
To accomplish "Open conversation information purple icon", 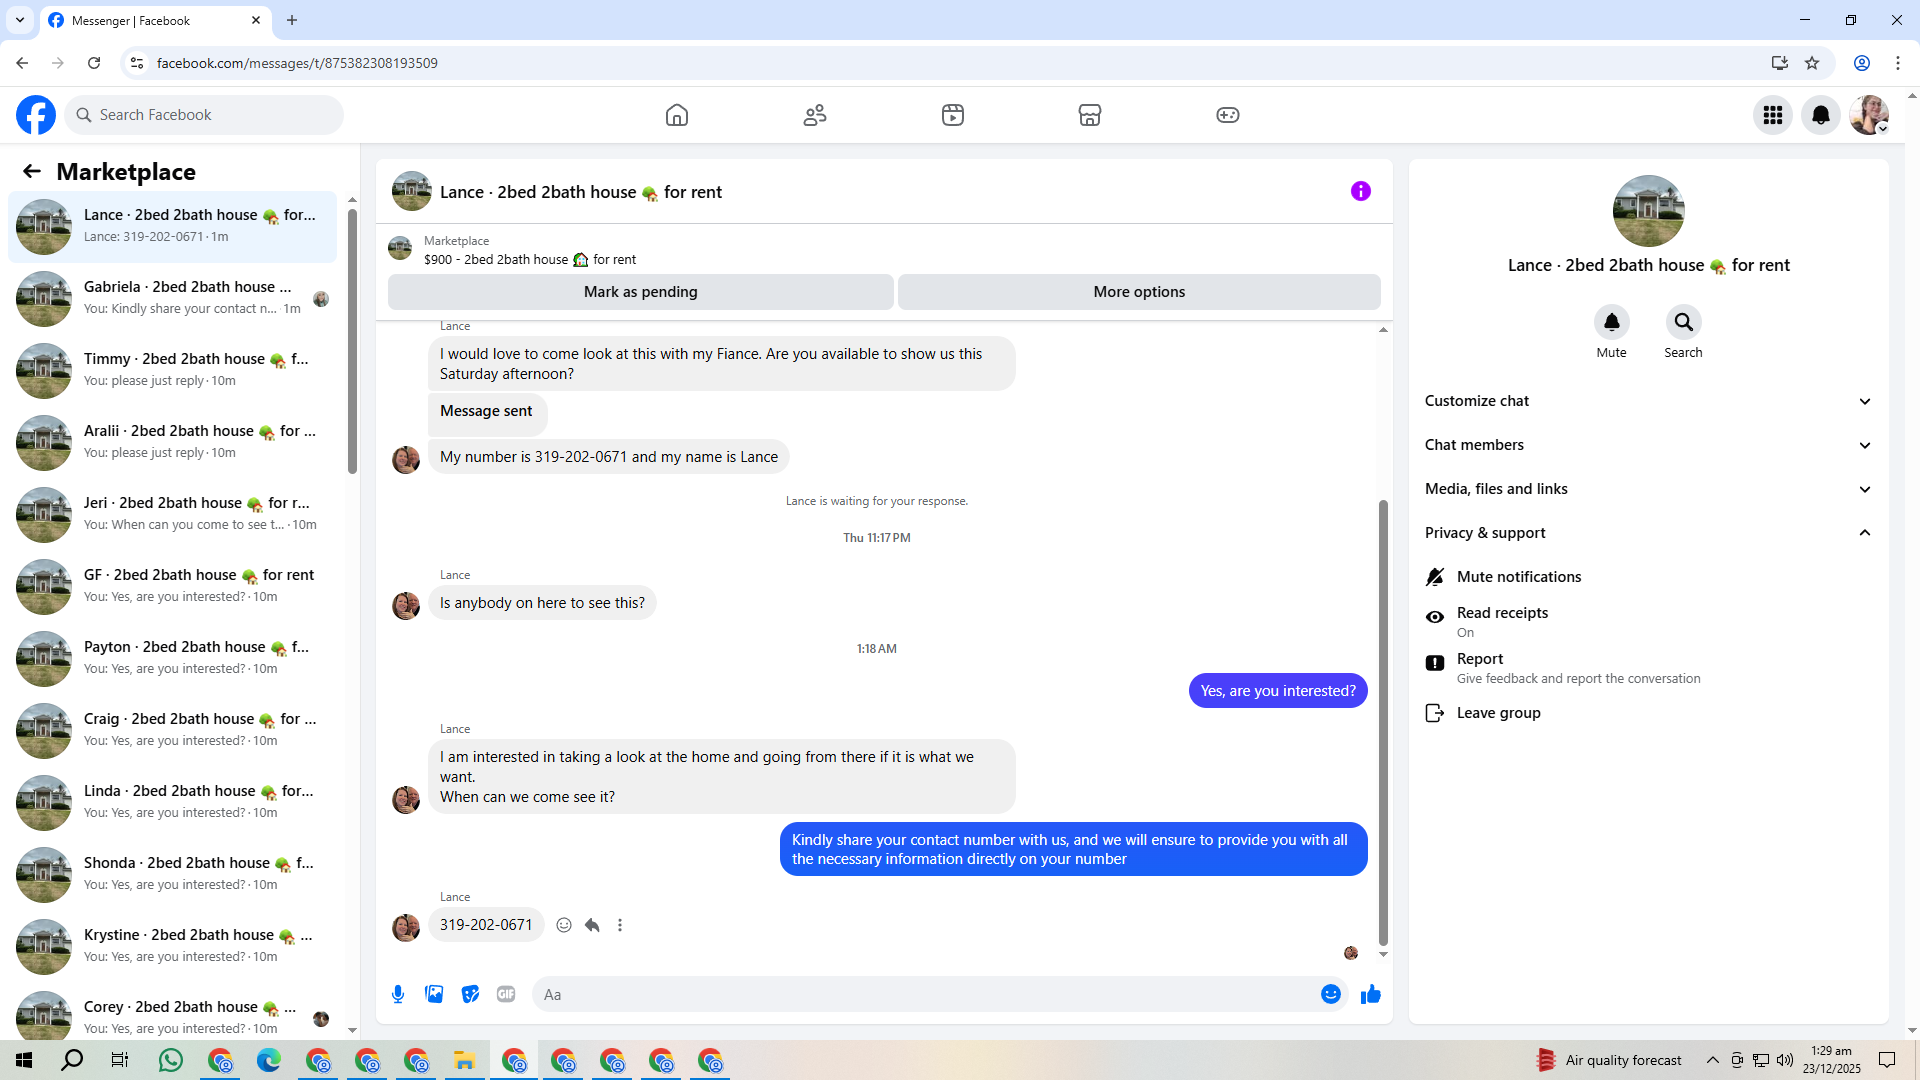I will (1361, 191).
